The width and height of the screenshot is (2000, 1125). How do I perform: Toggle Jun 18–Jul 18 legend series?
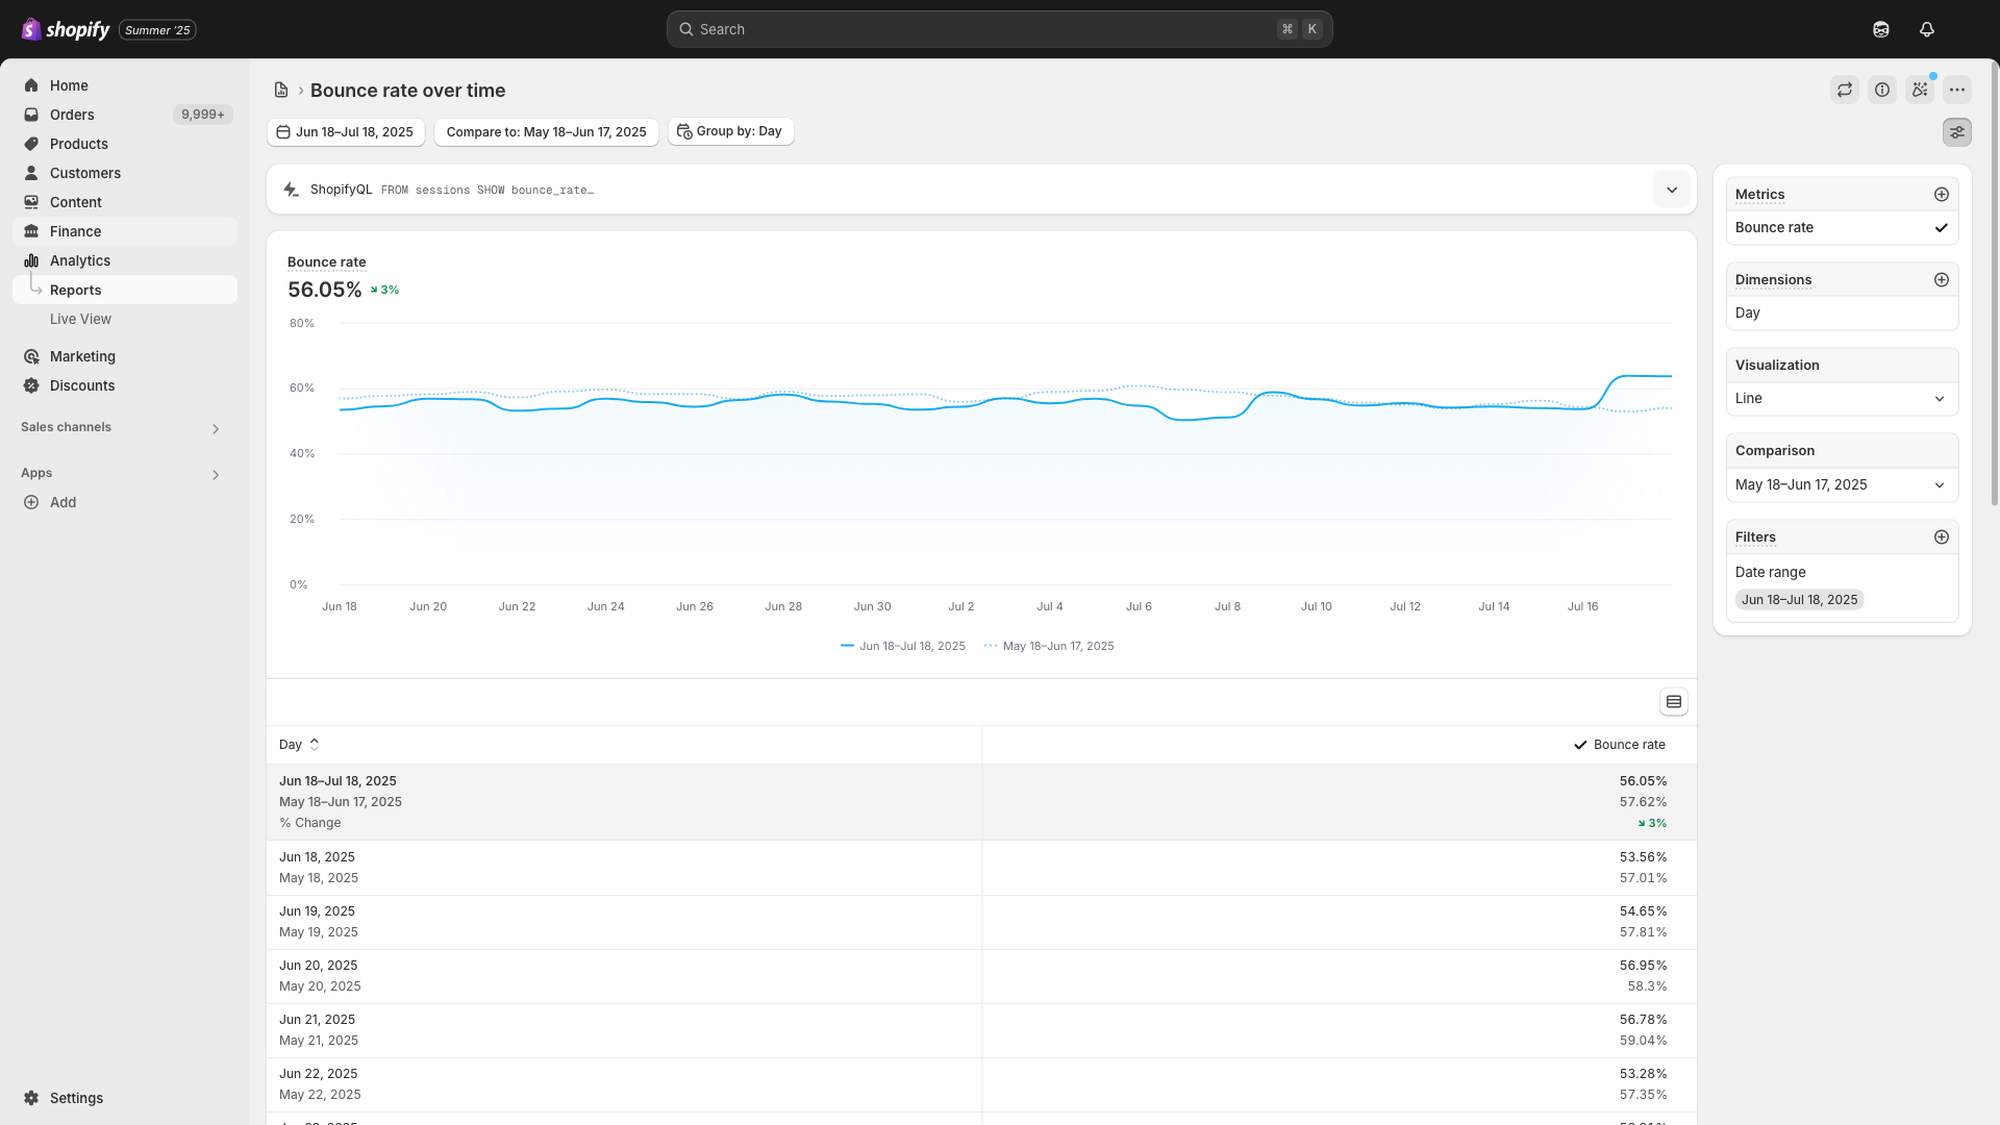click(x=903, y=646)
